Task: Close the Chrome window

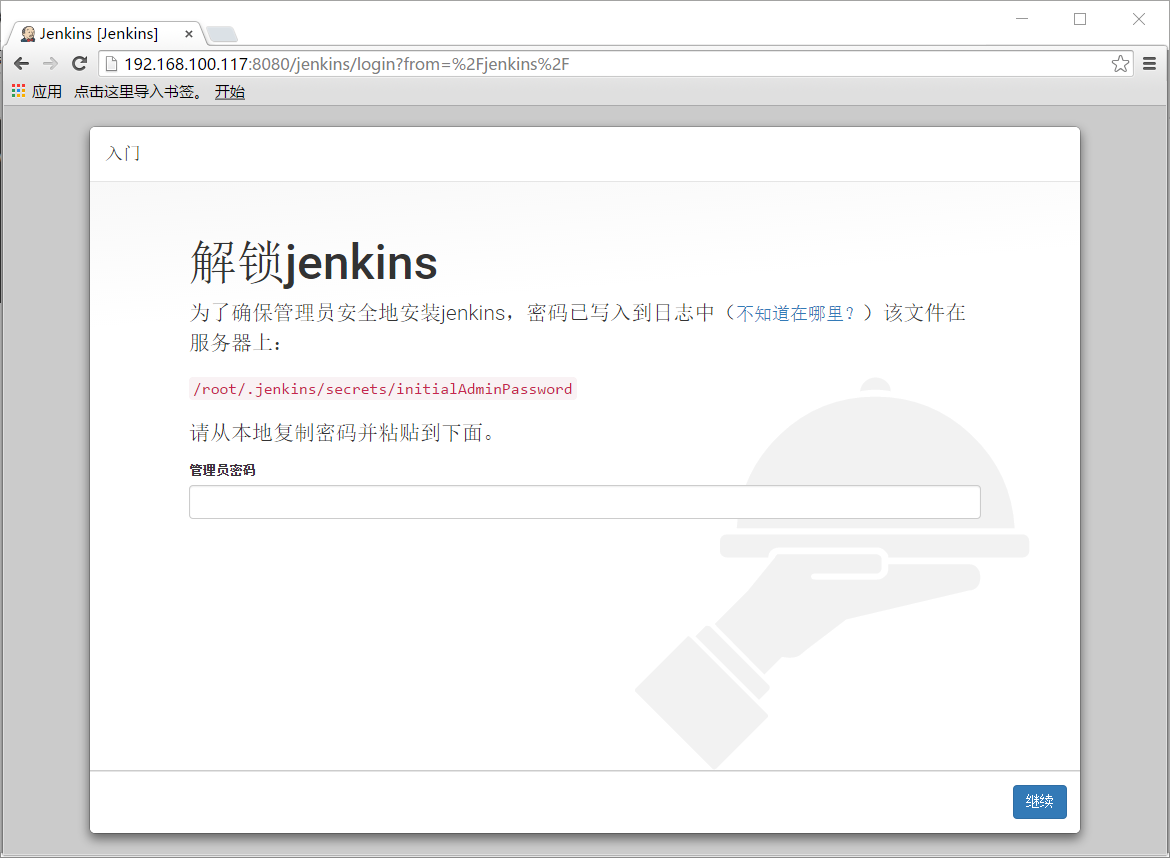Action: 1139,19
